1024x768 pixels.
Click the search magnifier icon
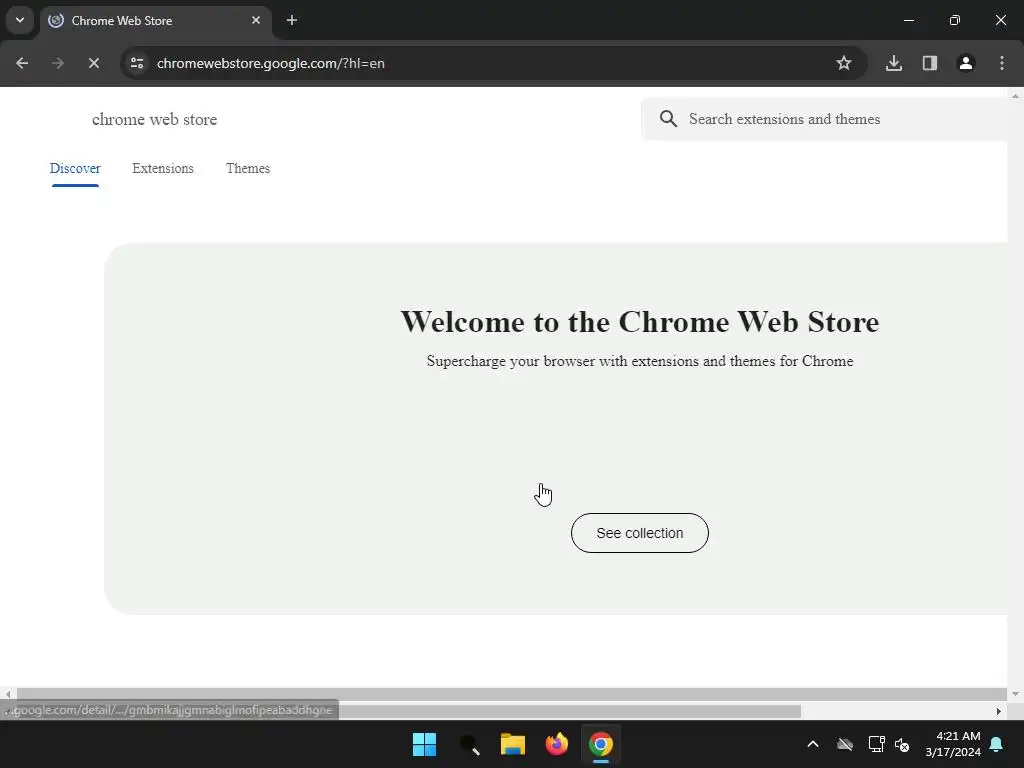pyautogui.click(x=668, y=119)
